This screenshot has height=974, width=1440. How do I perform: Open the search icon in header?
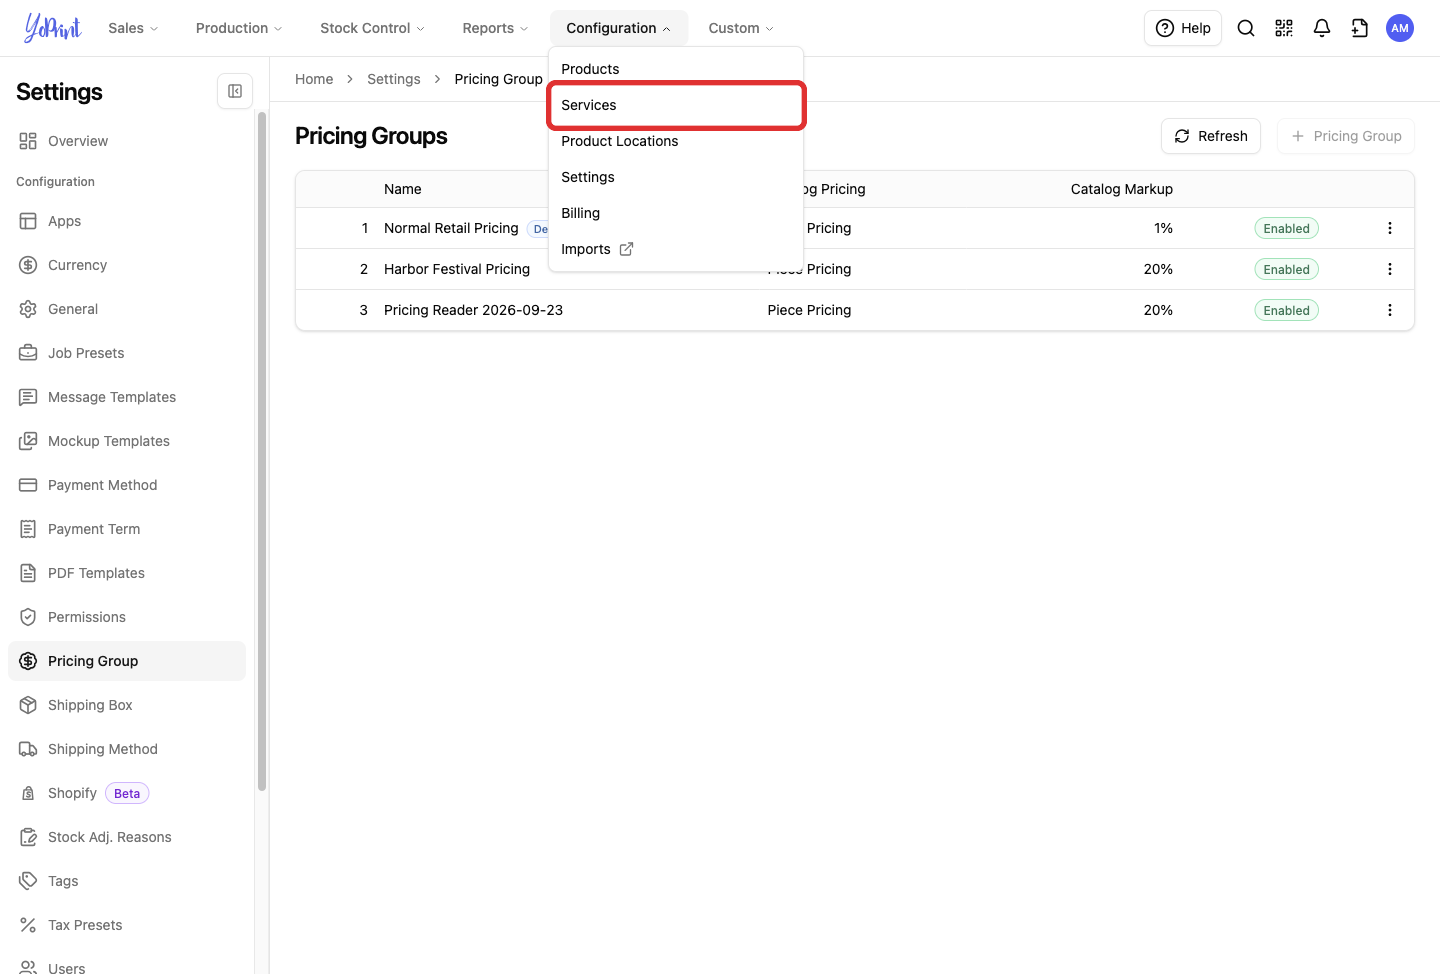point(1246,28)
